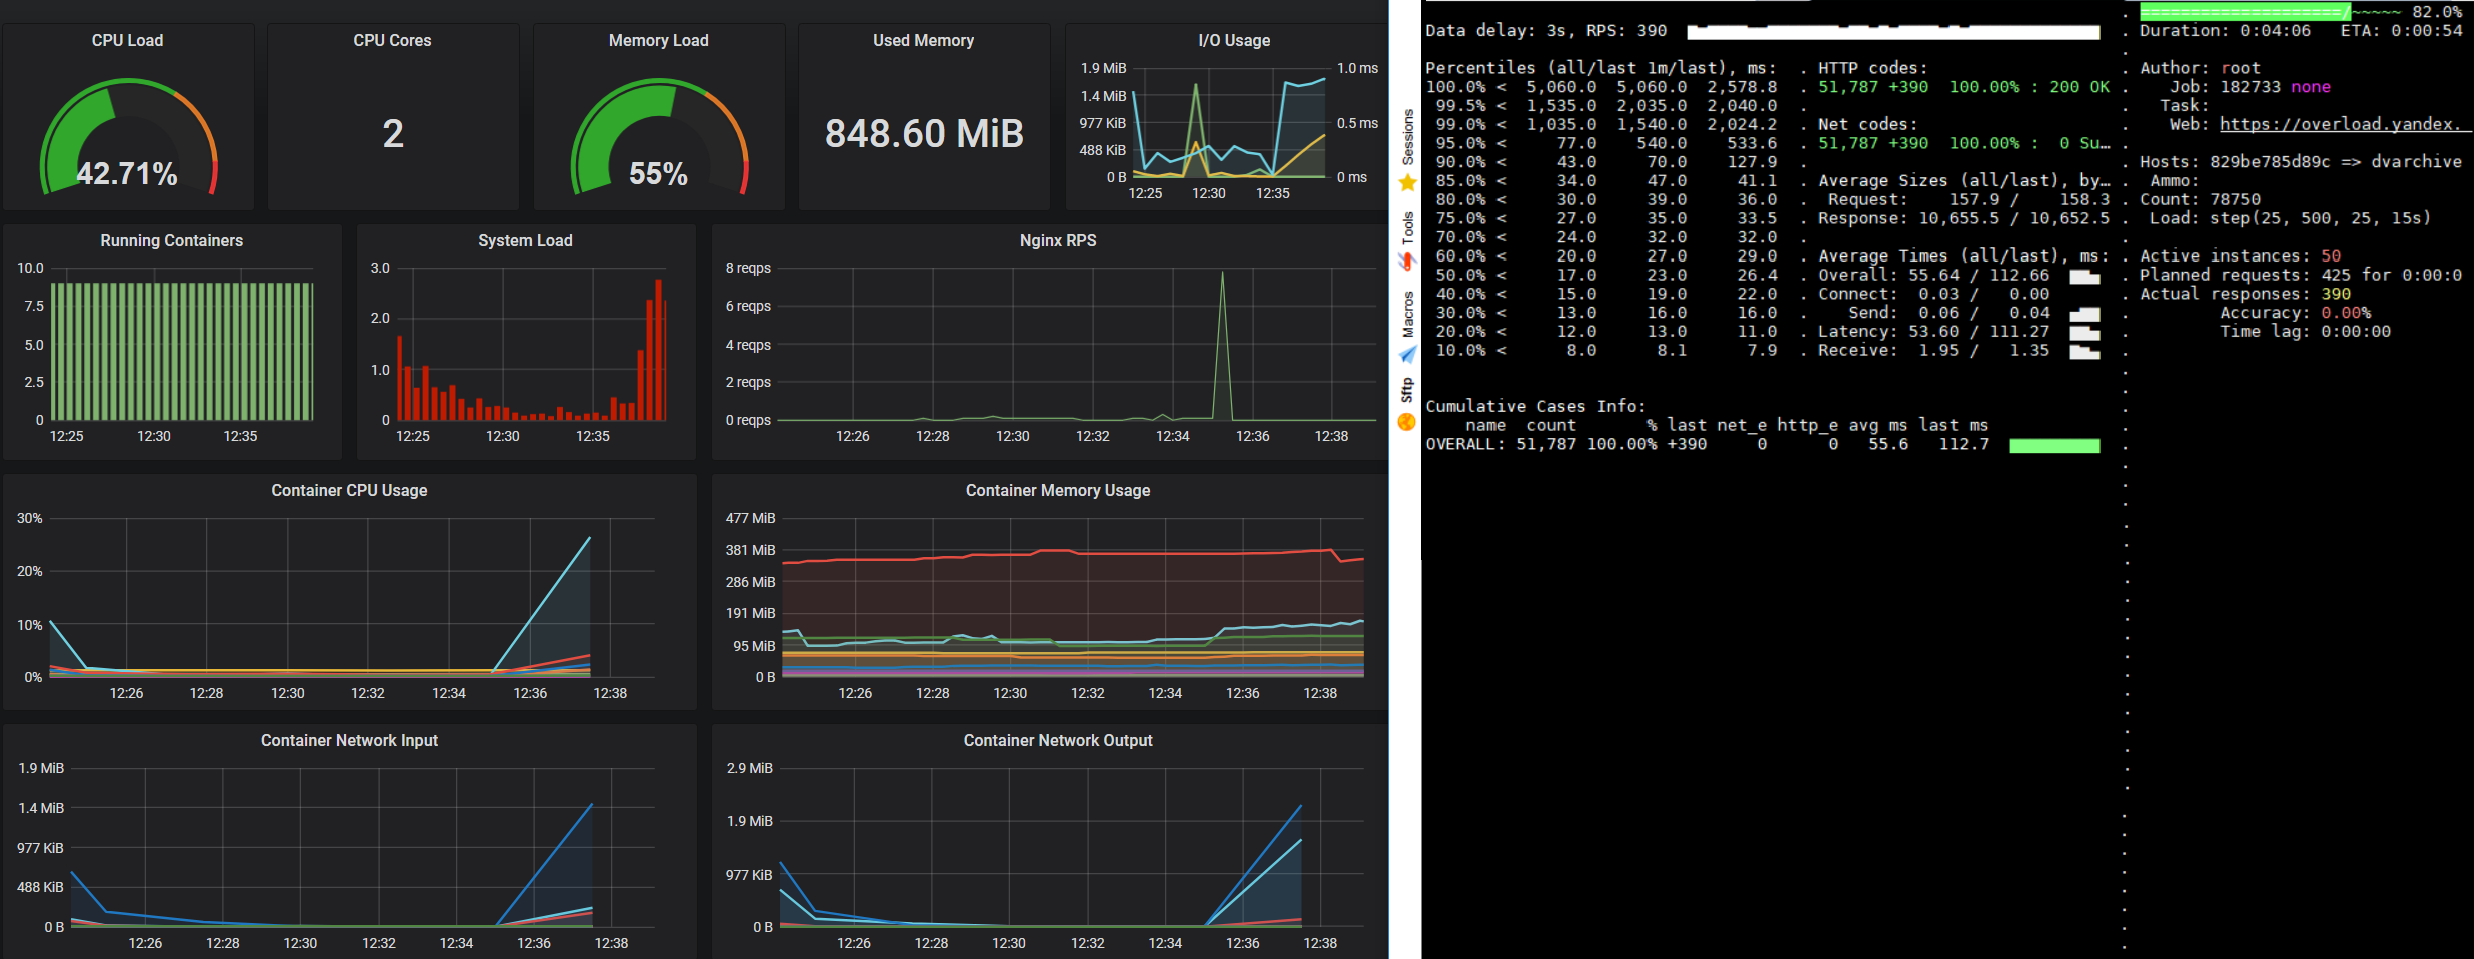Open the Container Network Output panel title
Viewport: 2474px width, 959px height.
pyautogui.click(x=1058, y=740)
